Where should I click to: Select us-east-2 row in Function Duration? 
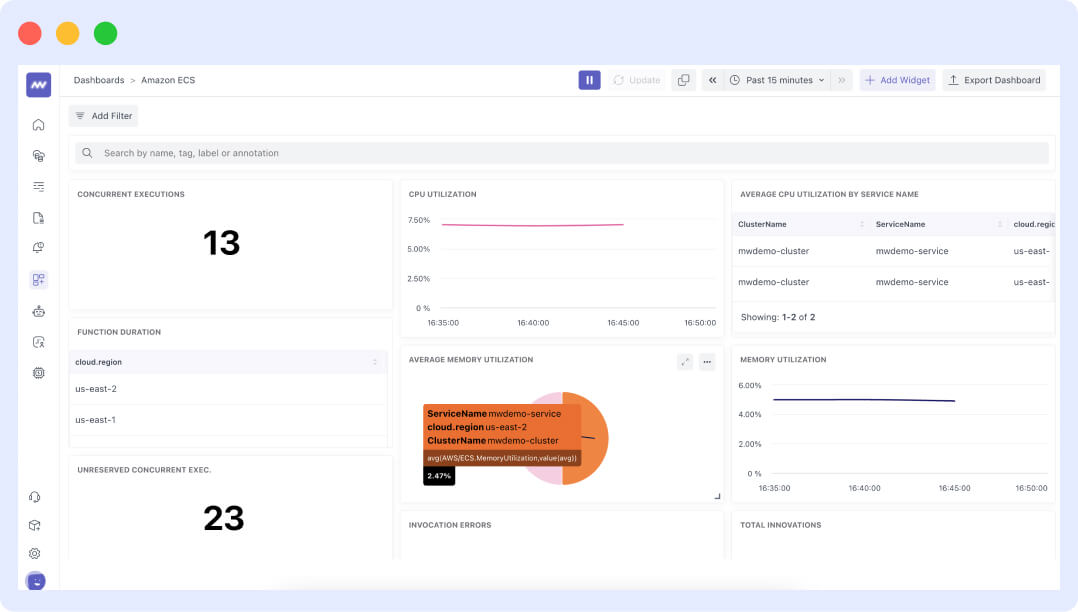click(x=228, y=389)
